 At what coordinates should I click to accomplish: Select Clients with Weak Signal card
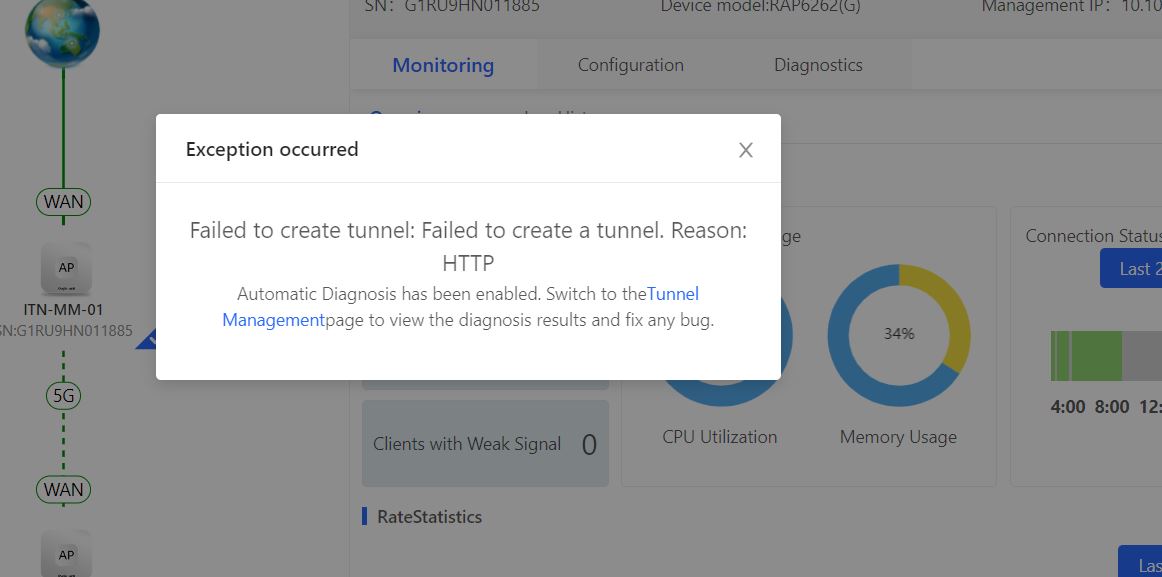485,444
